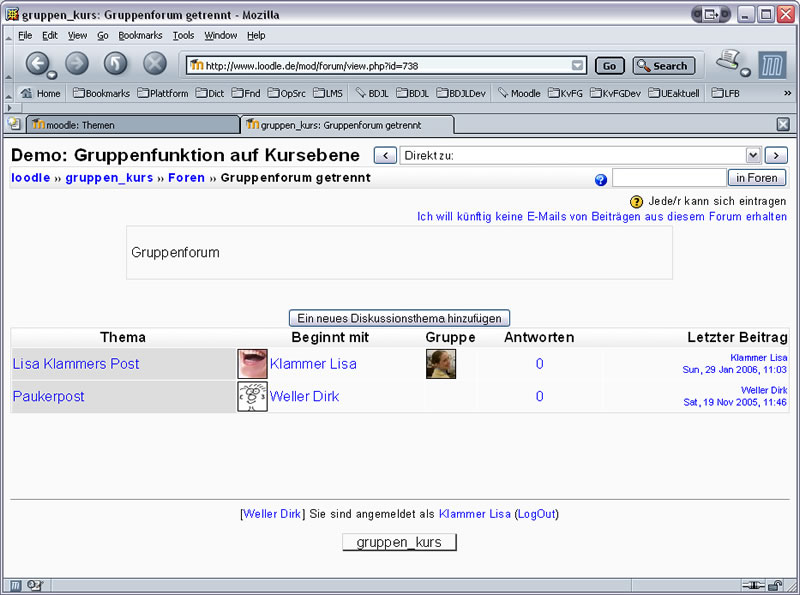This screenshot has width=800, height=595.
Task: Open Klammer Lisa's profile picture
Action: click(252, 364)
